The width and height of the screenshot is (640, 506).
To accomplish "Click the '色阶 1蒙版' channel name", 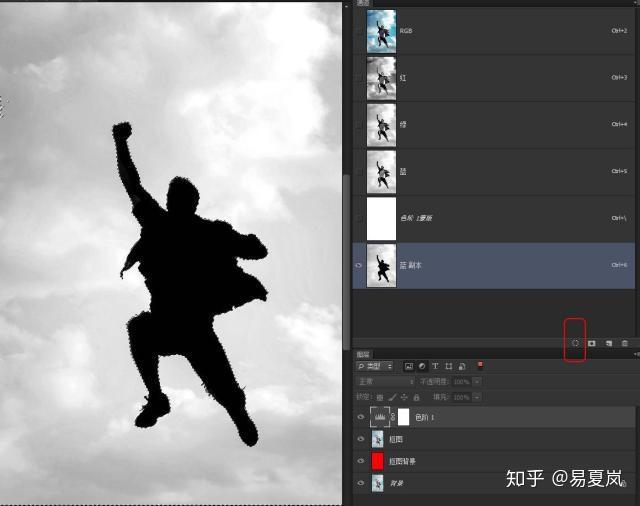I will [x=416, y=218].
